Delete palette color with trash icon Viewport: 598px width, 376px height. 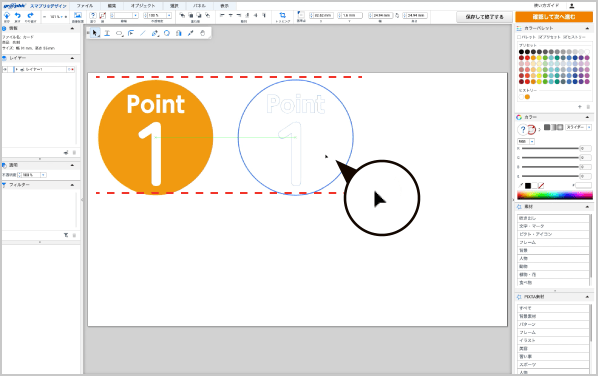click(588, 107)
